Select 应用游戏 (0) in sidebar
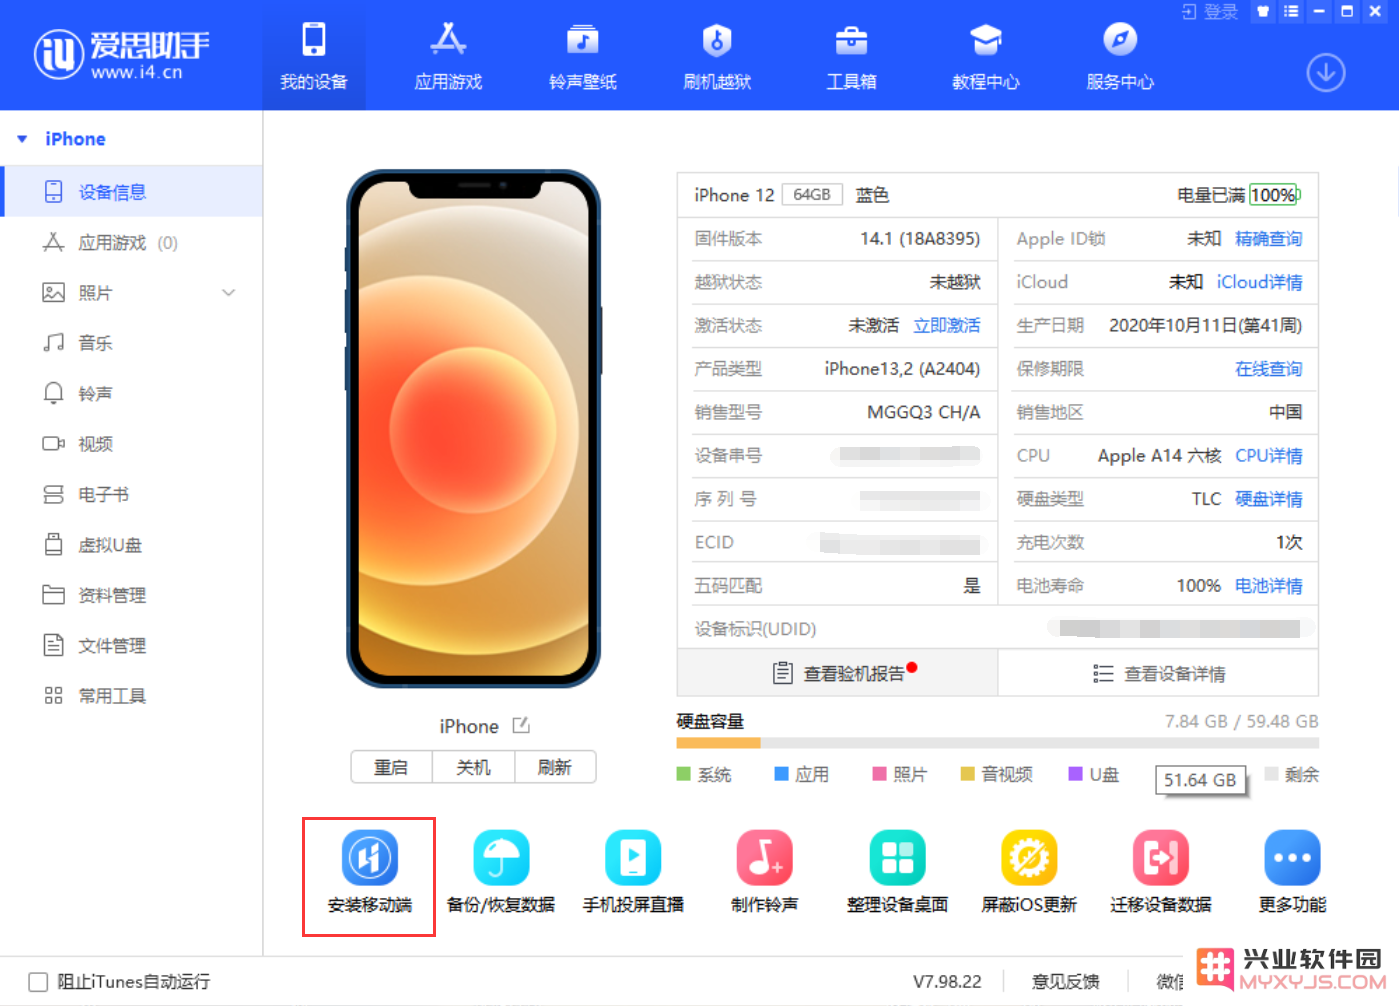 [x=131, y=243]
